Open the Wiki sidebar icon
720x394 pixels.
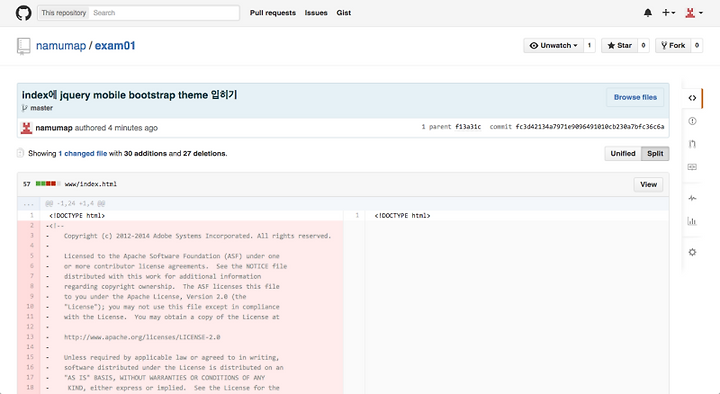(x=692, y=167)
